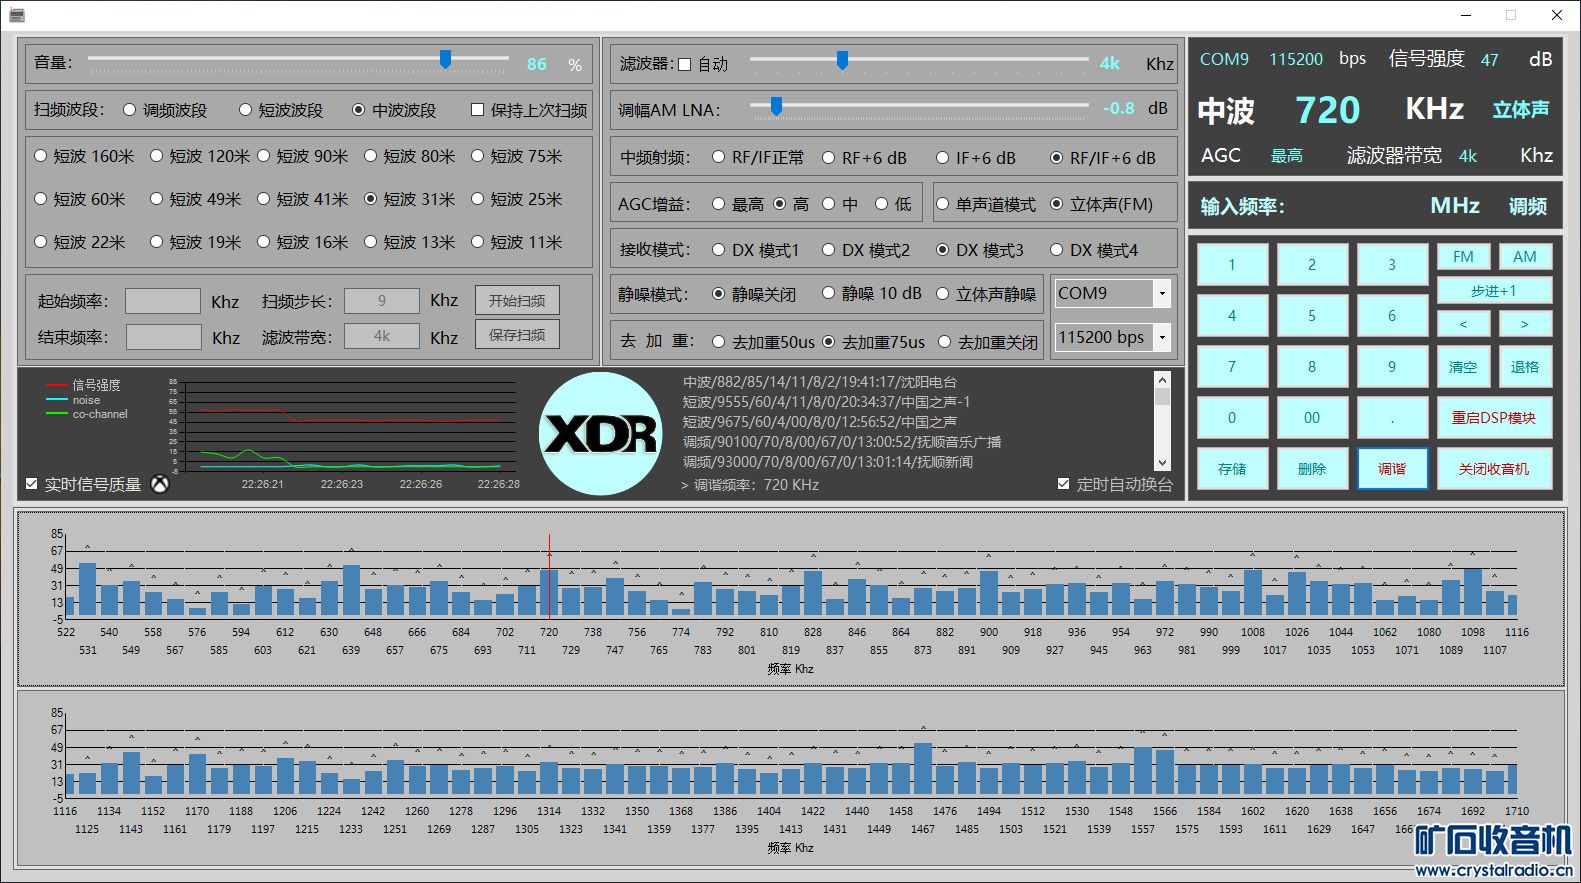Select the 调频波段 radio option
The width and height of the screenshot is (1581, 883).
[x=130, y=110]
